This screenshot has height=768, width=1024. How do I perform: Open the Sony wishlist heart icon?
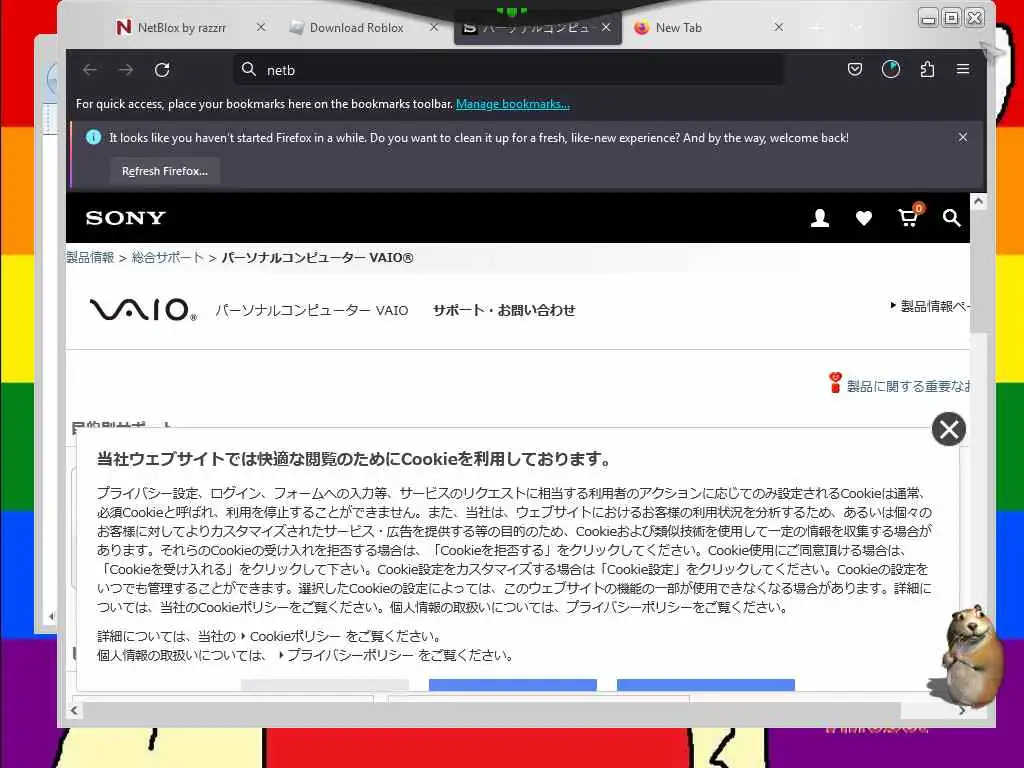click(x=863, y=218)
